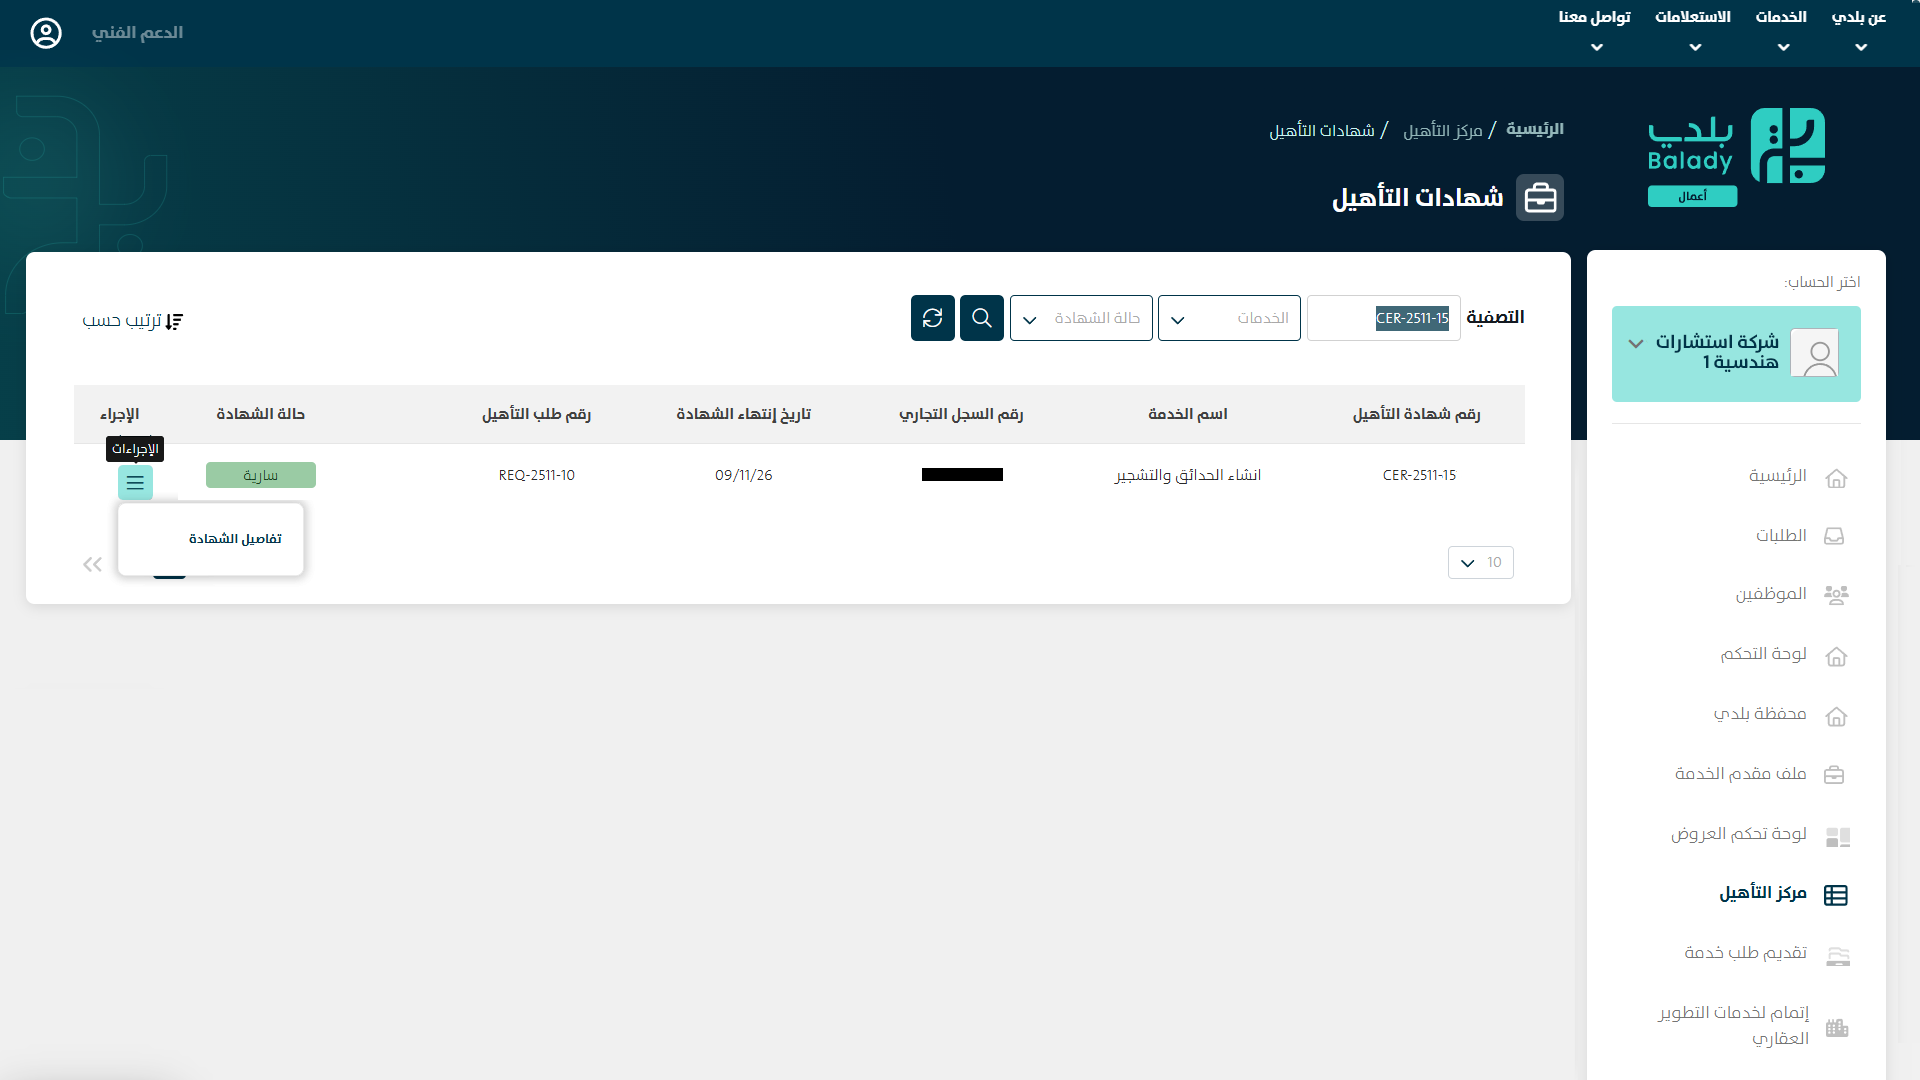Viewport: 1920px width, 1080px height.
Task: Click the search magnifier button
Action: pos(981,318)
